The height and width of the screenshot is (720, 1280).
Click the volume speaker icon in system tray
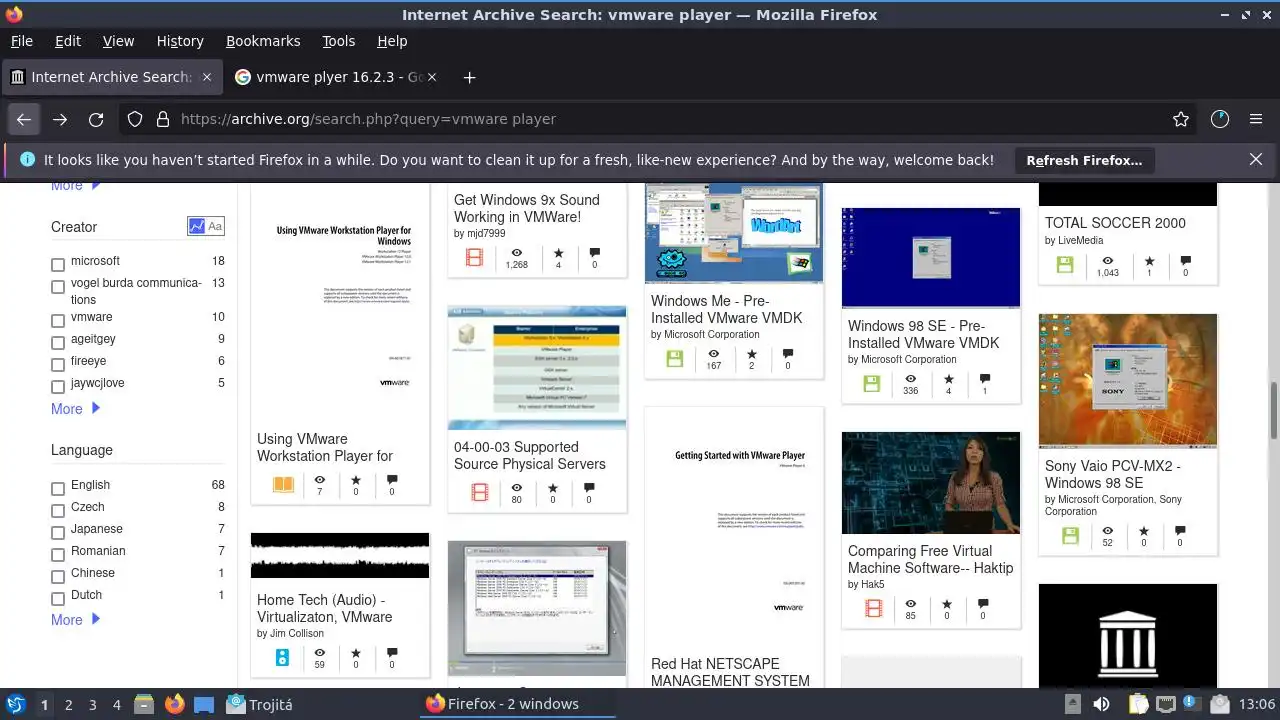coord(1101,704)
